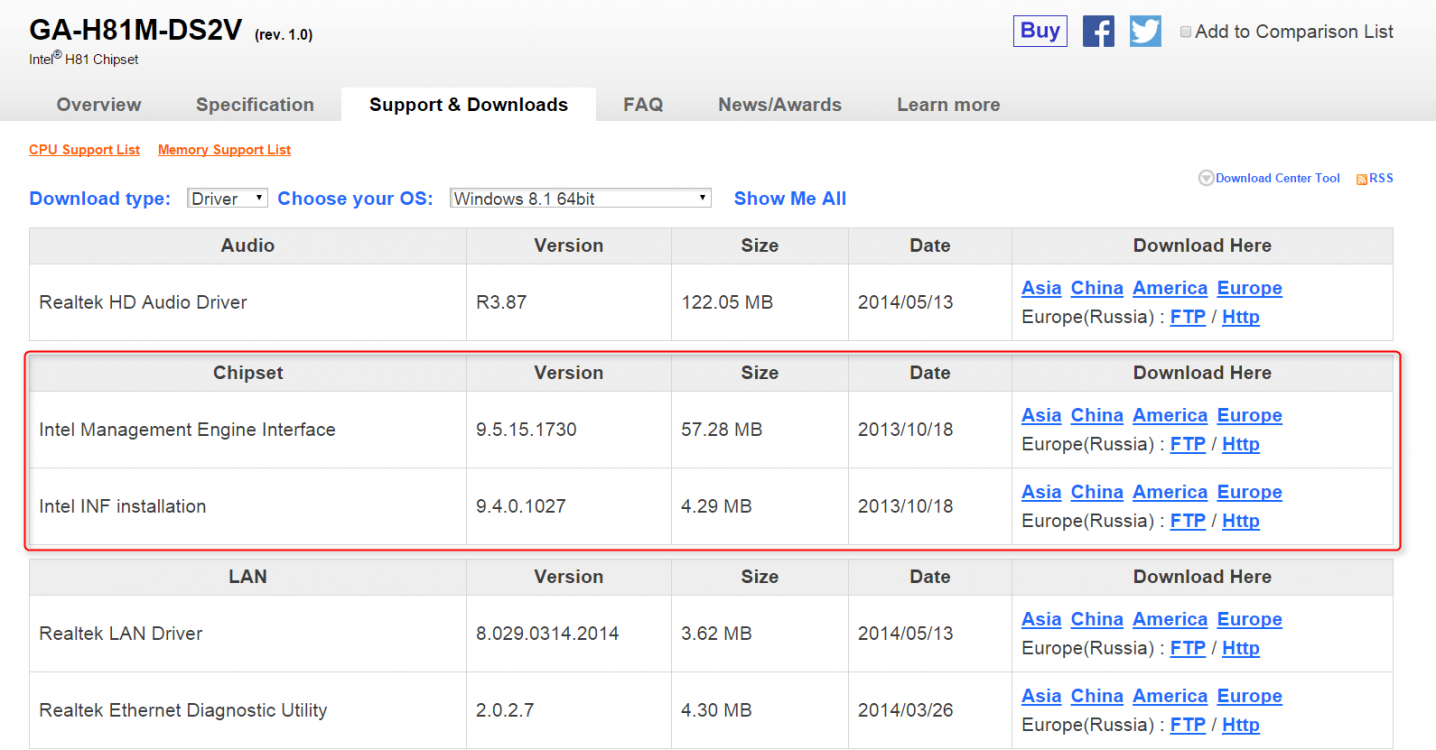This screenshot has width=1436, height=750.
Task: Download Realtek HD Audio Driver from Europe
Action: point(1249,288)
